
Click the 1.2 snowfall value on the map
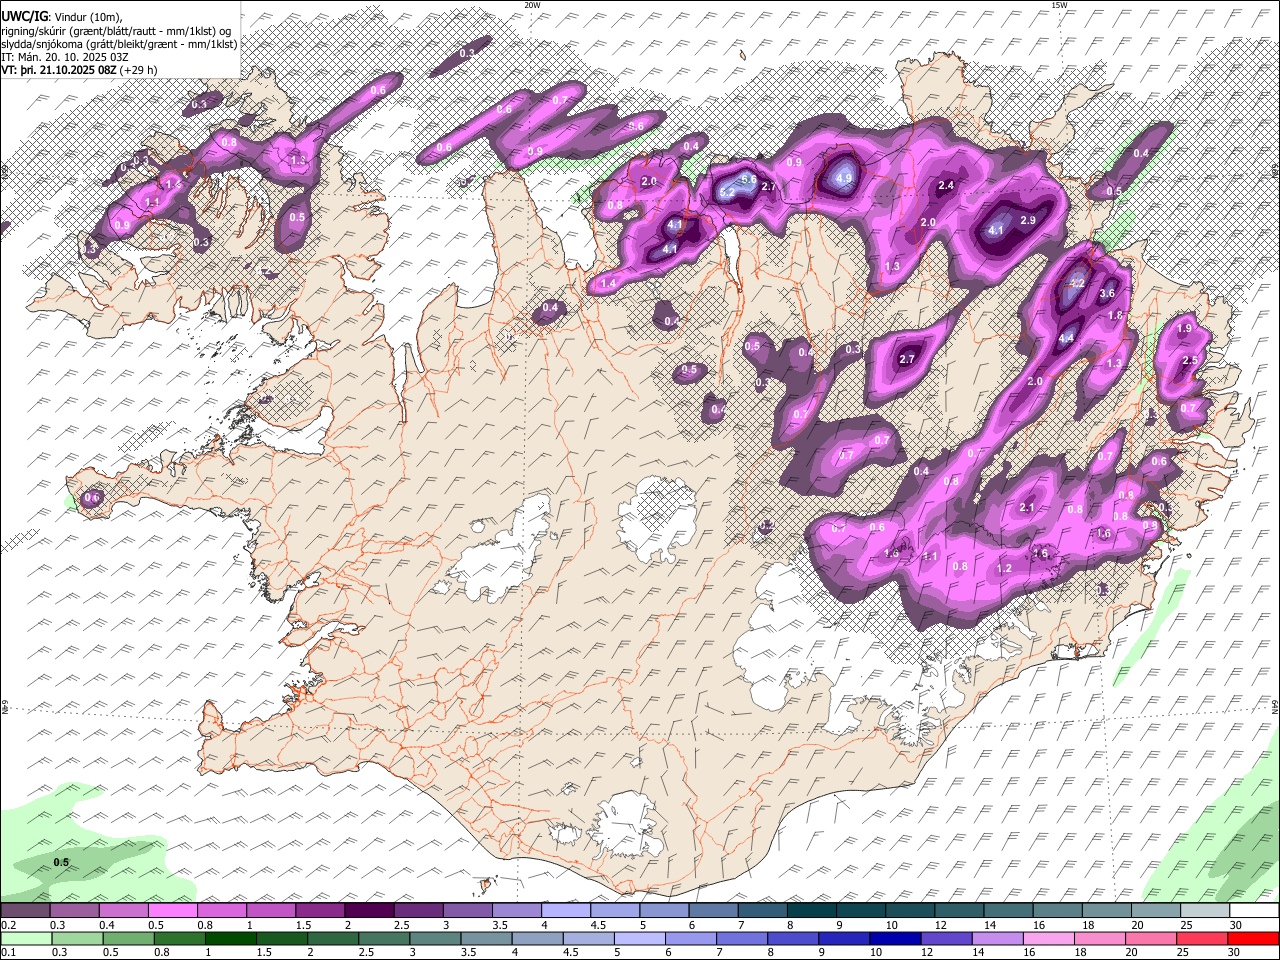[1005, 568]
